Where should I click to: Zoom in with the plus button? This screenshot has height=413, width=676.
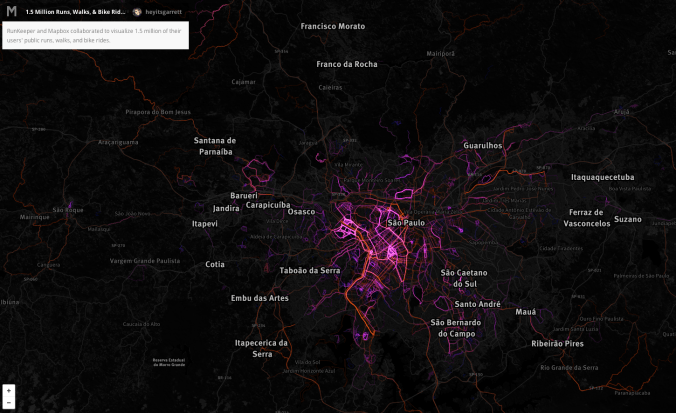point(9,390)
